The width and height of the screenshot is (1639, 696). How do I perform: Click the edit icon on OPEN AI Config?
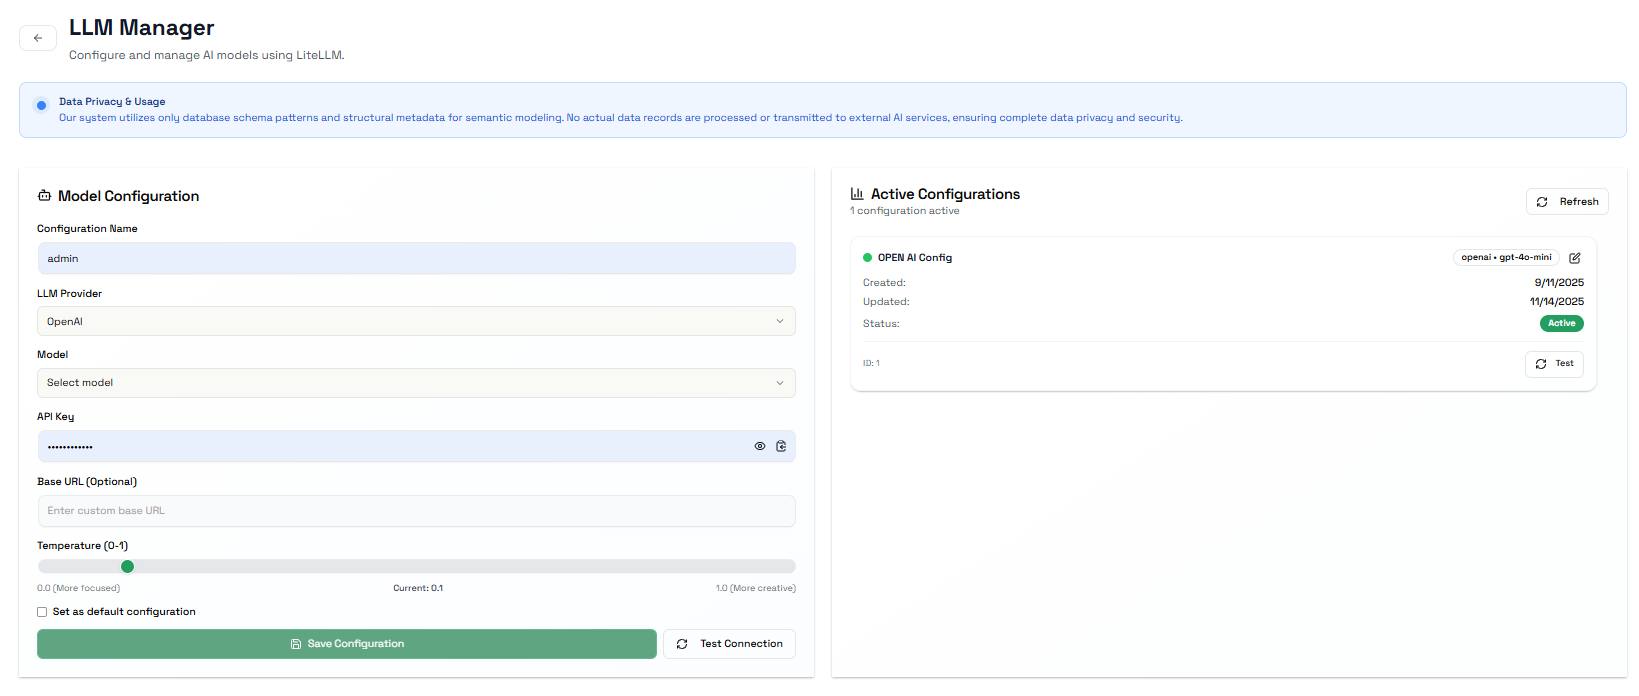(x=1575, y=258)
